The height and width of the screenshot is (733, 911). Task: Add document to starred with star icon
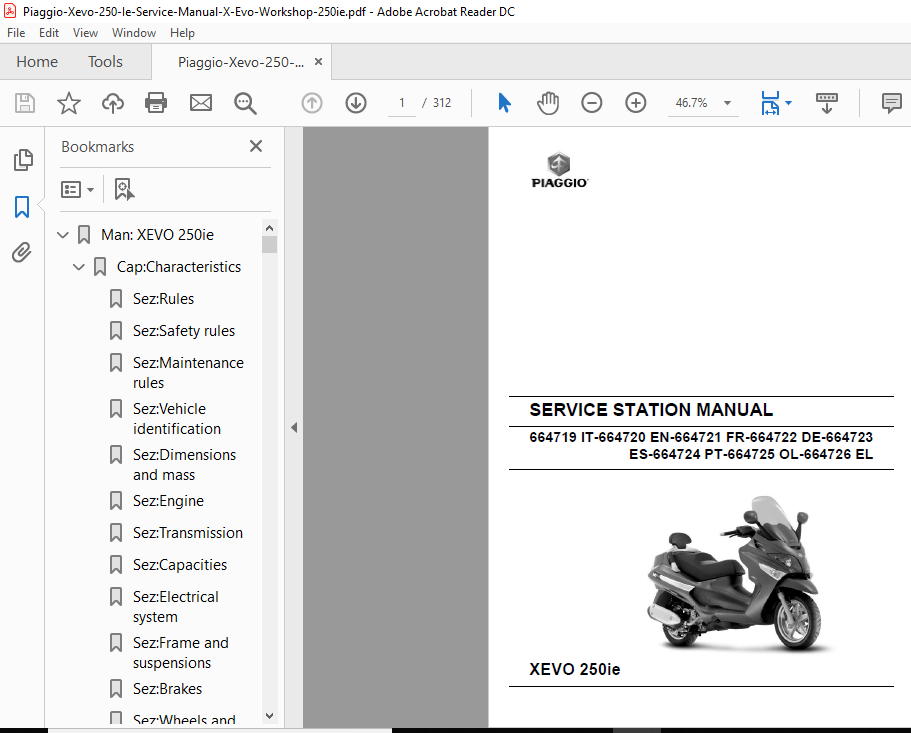pyautogui.click(x=69, y=103)
